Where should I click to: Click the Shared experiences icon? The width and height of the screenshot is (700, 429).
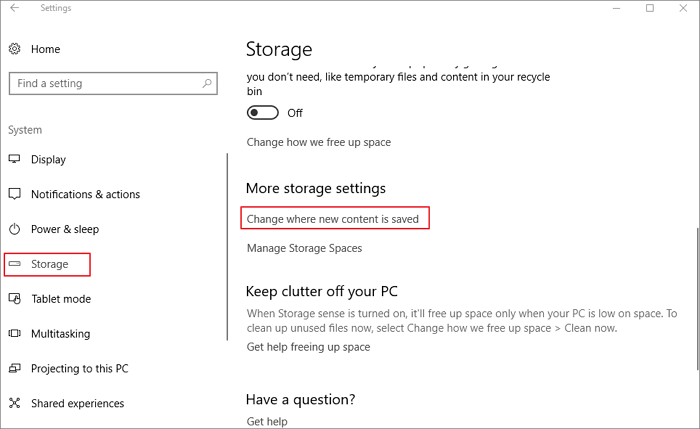point(15,404)
